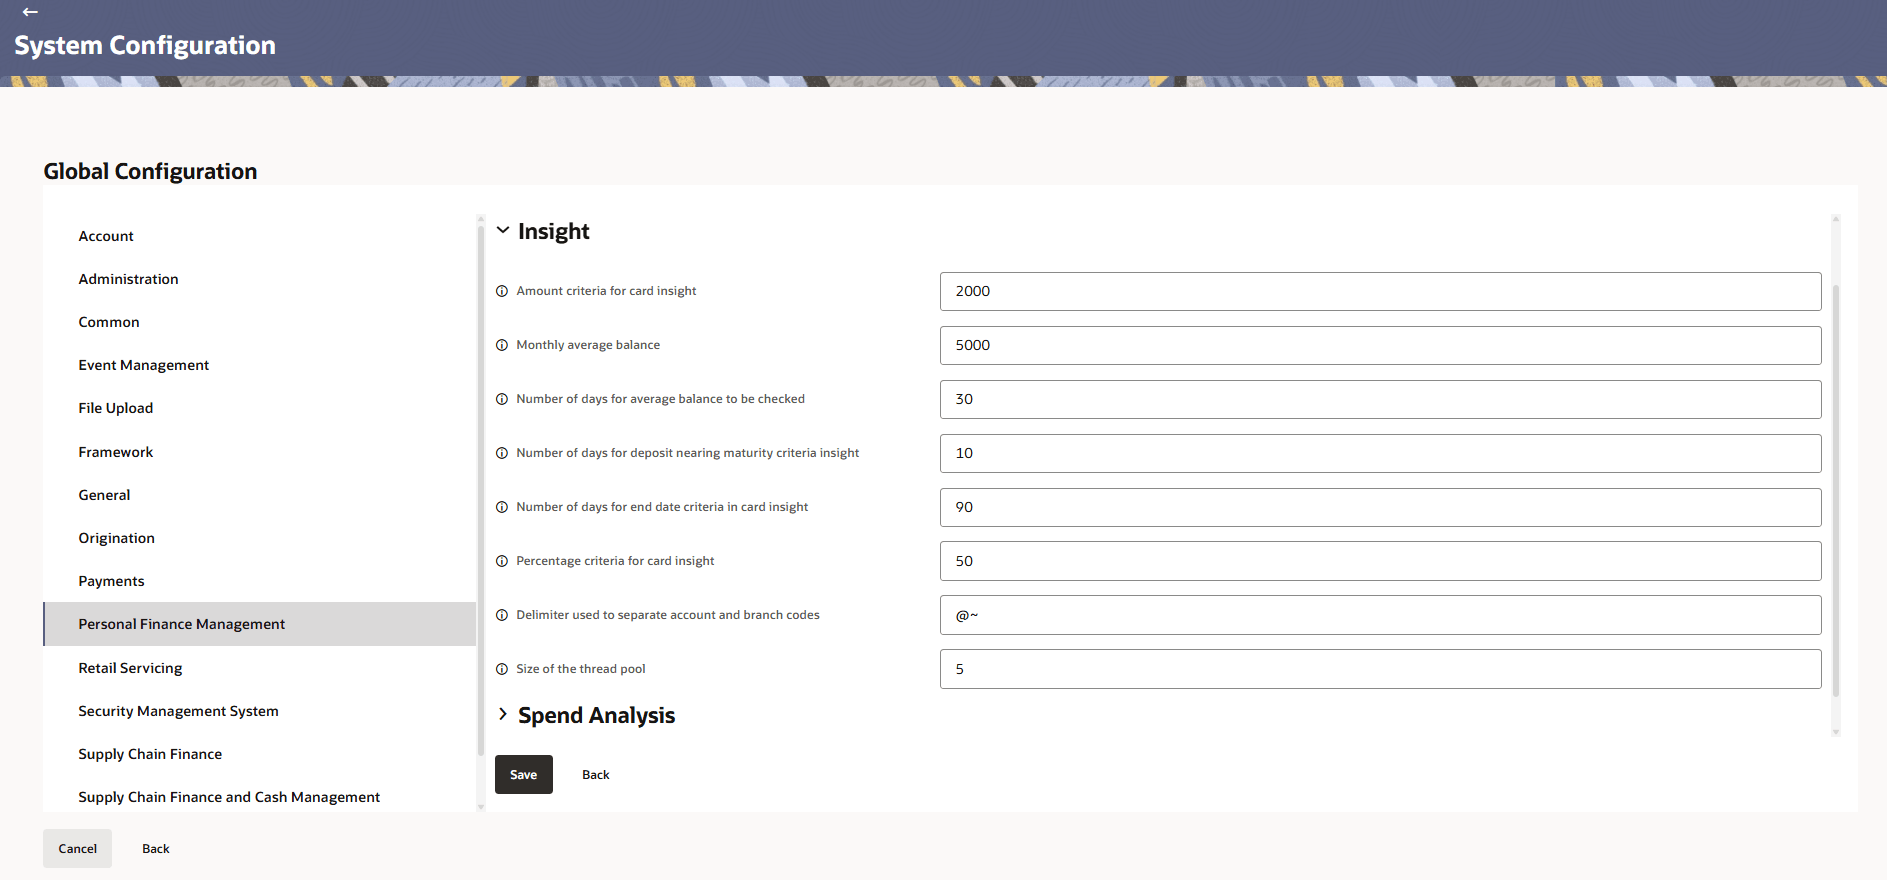The image size is (1887, 880).
Task: Click info icon for Delimiter account and branch codes
Action: tap(502, 615)
